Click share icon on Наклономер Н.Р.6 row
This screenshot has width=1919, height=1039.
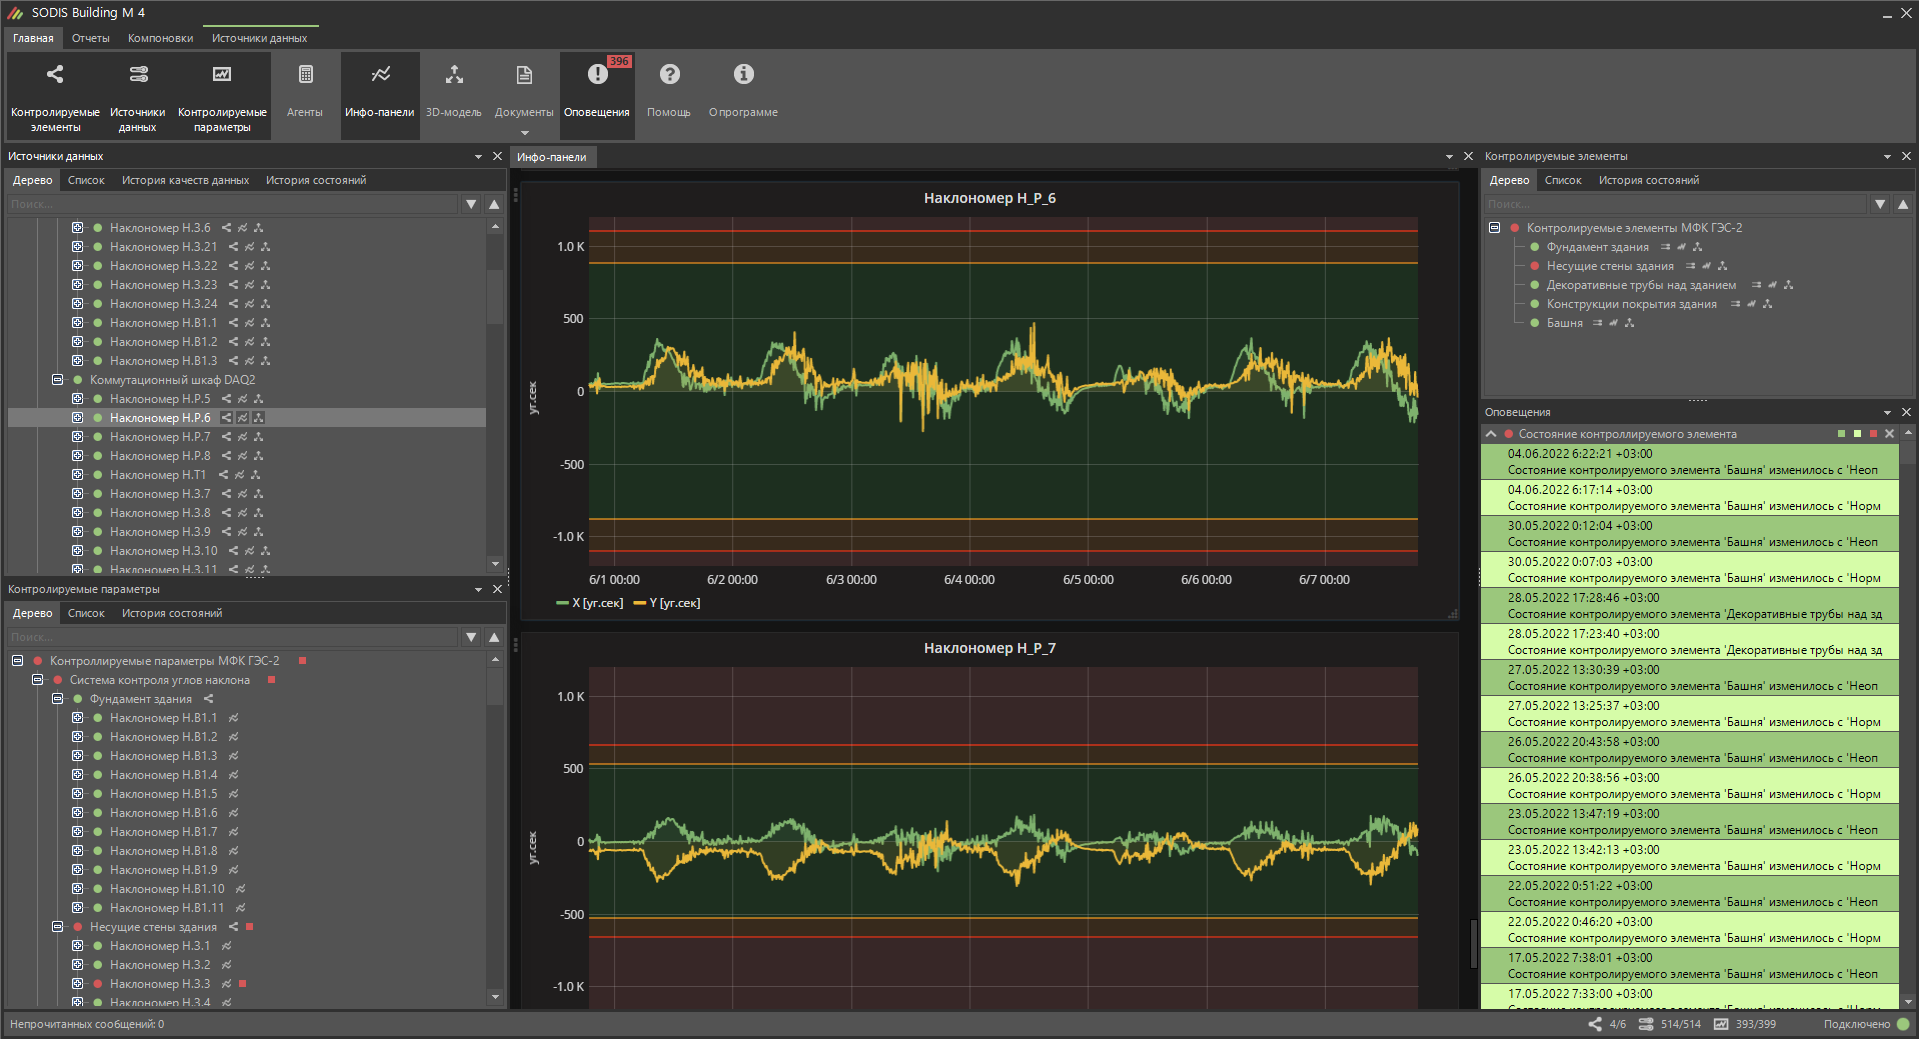226,418
